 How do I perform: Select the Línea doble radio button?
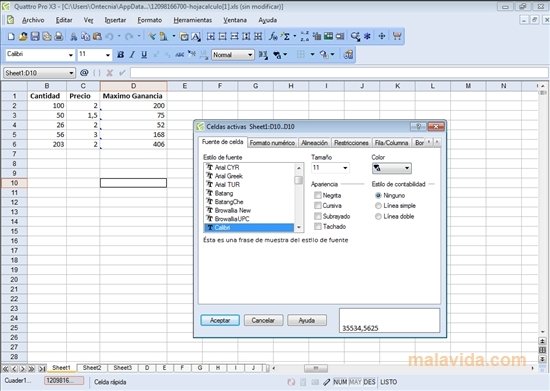378,216
